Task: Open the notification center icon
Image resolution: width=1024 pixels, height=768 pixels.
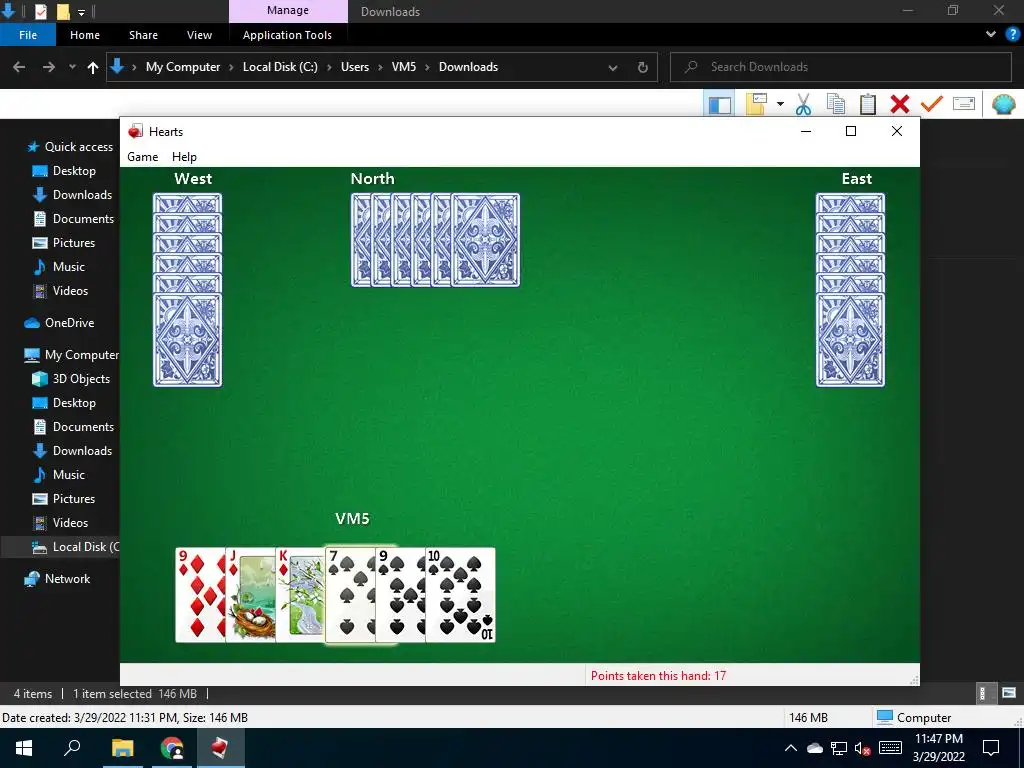Action: [x=991, y=748]
